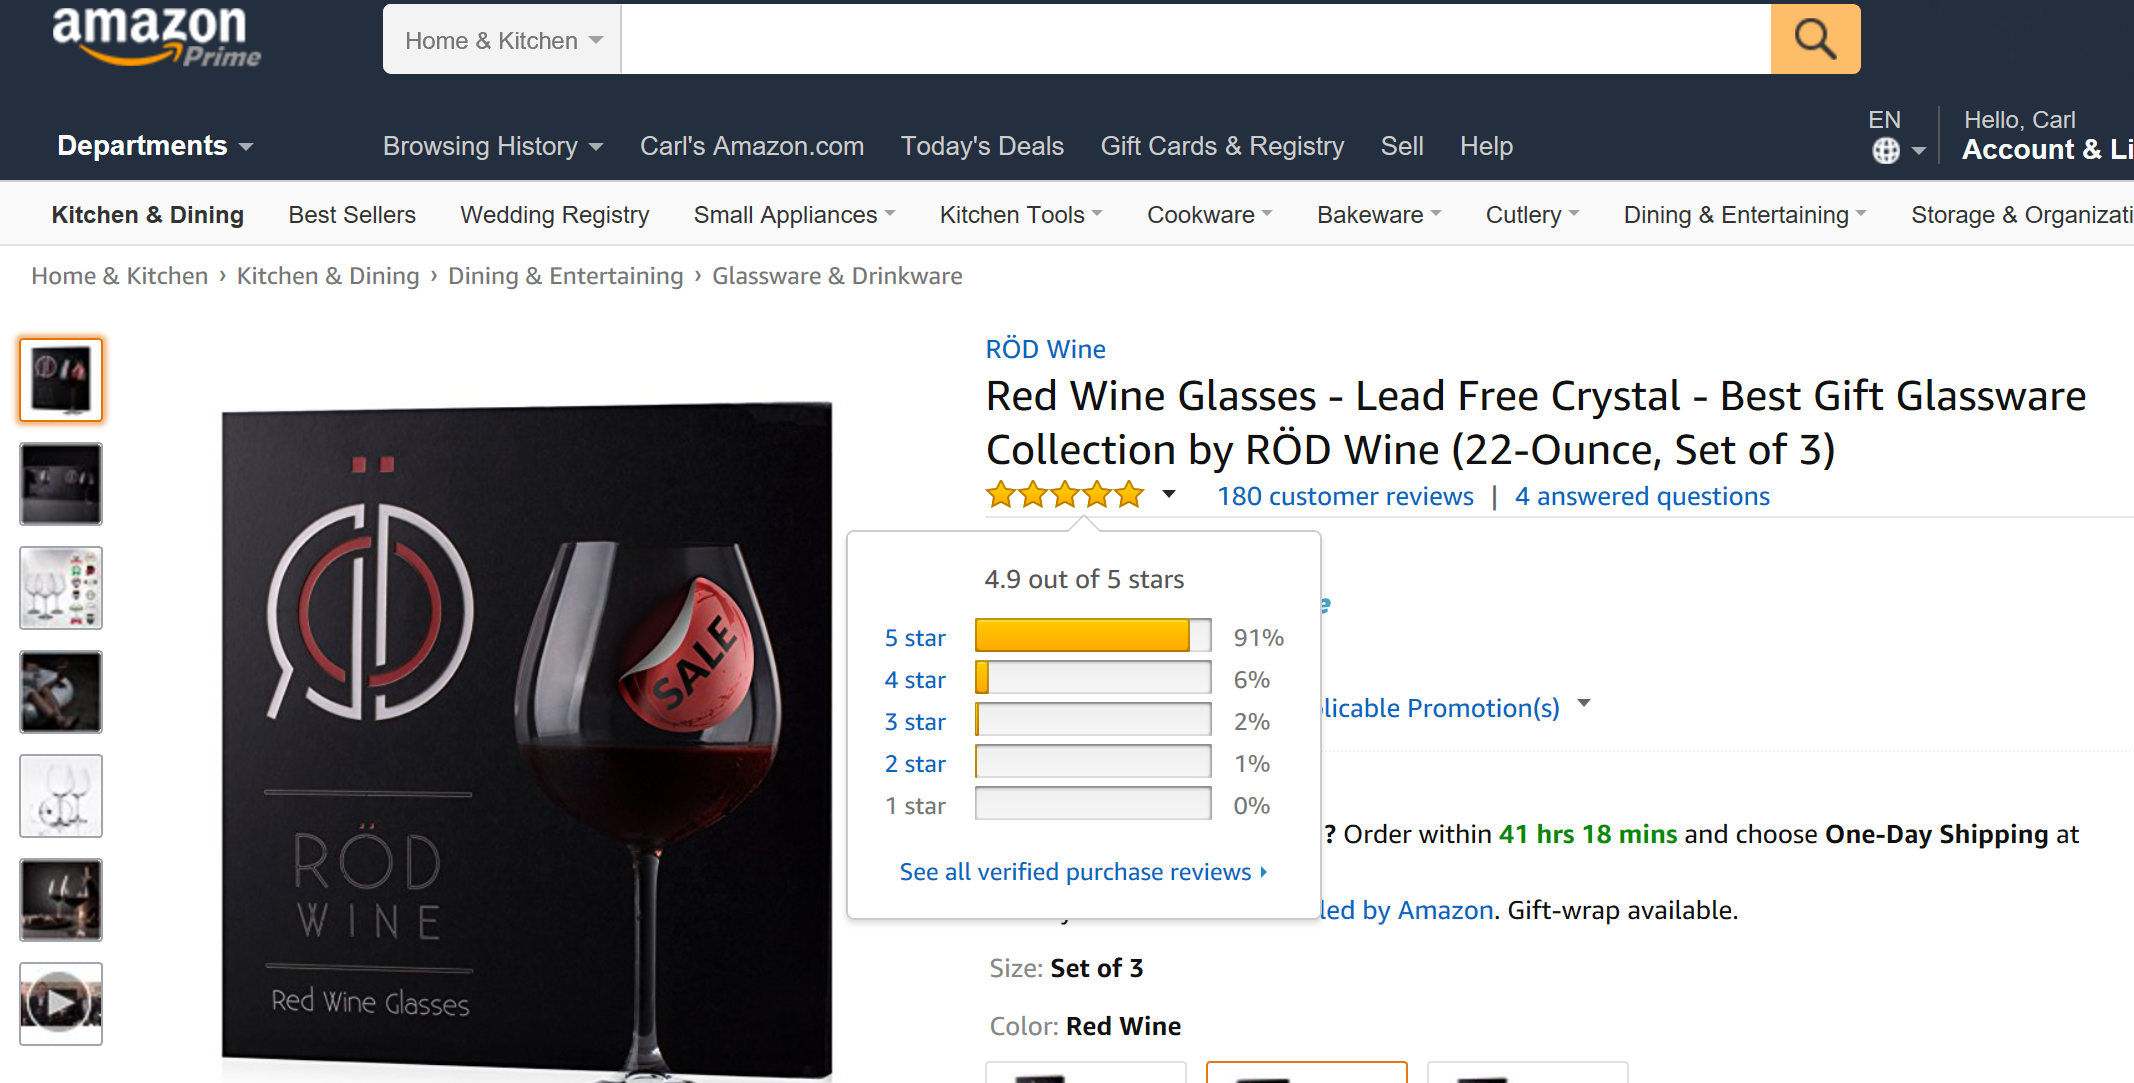
Task: Open Today's Deals page
Action: (x=982, y=146)
